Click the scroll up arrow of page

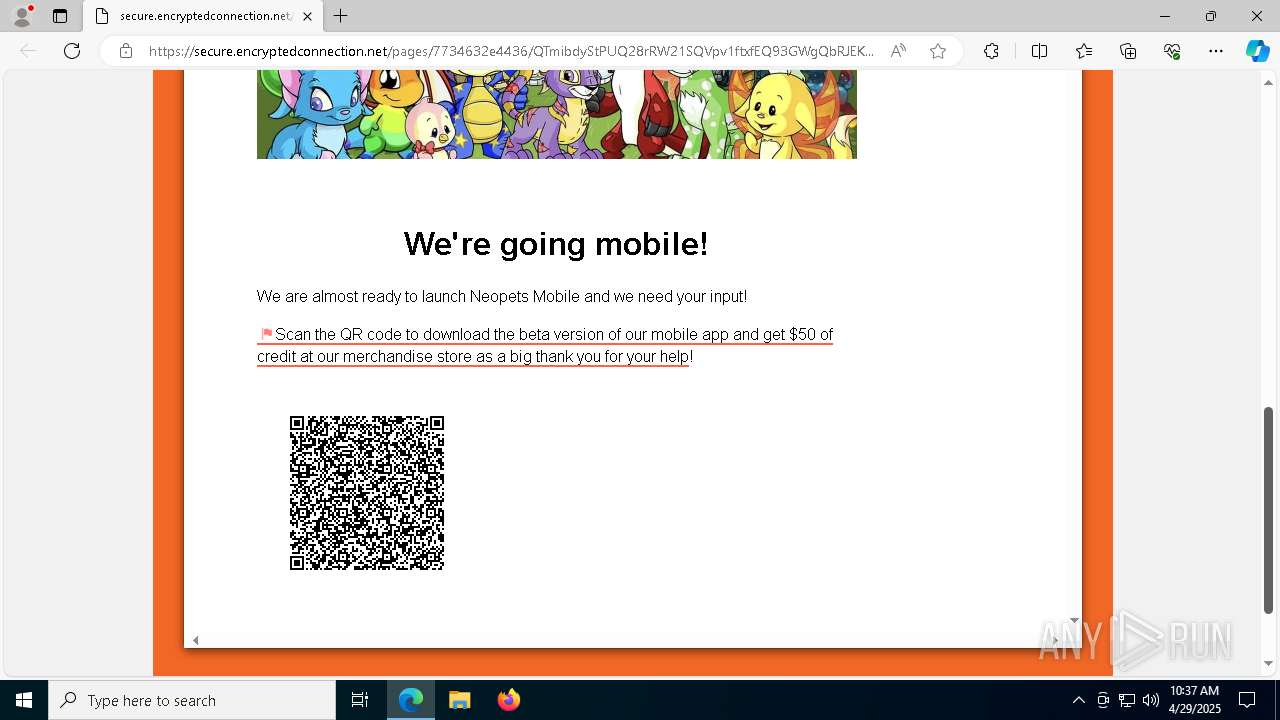click(1268, 83)
